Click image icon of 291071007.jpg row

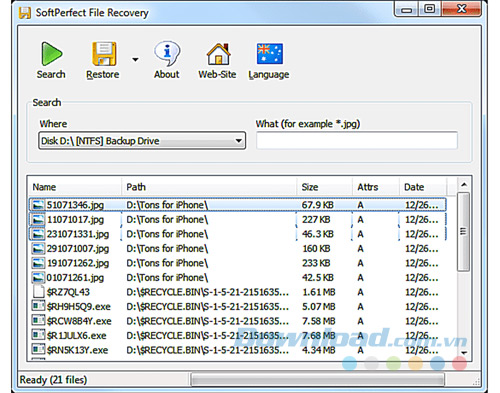38,249
